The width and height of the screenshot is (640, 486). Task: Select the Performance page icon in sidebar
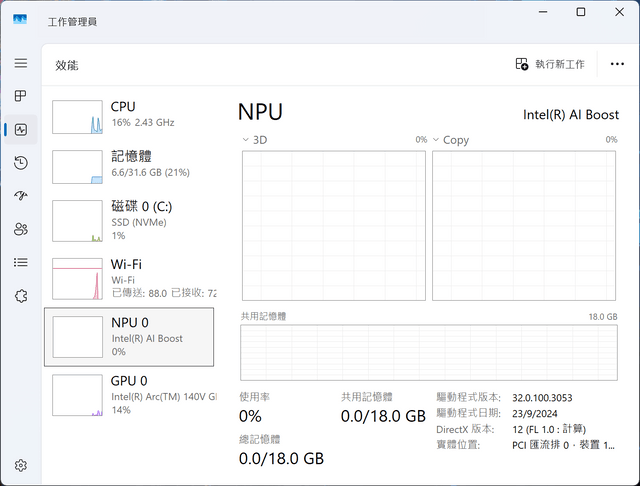[x=21, y=130]
